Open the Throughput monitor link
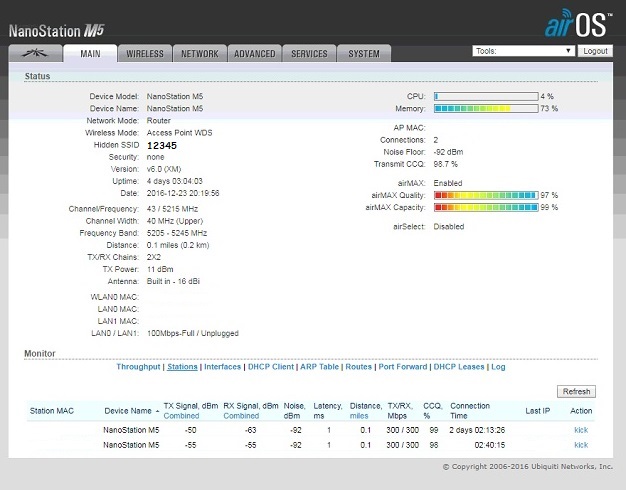The width and height of the screenshot is (626, 490). point(138,367)
